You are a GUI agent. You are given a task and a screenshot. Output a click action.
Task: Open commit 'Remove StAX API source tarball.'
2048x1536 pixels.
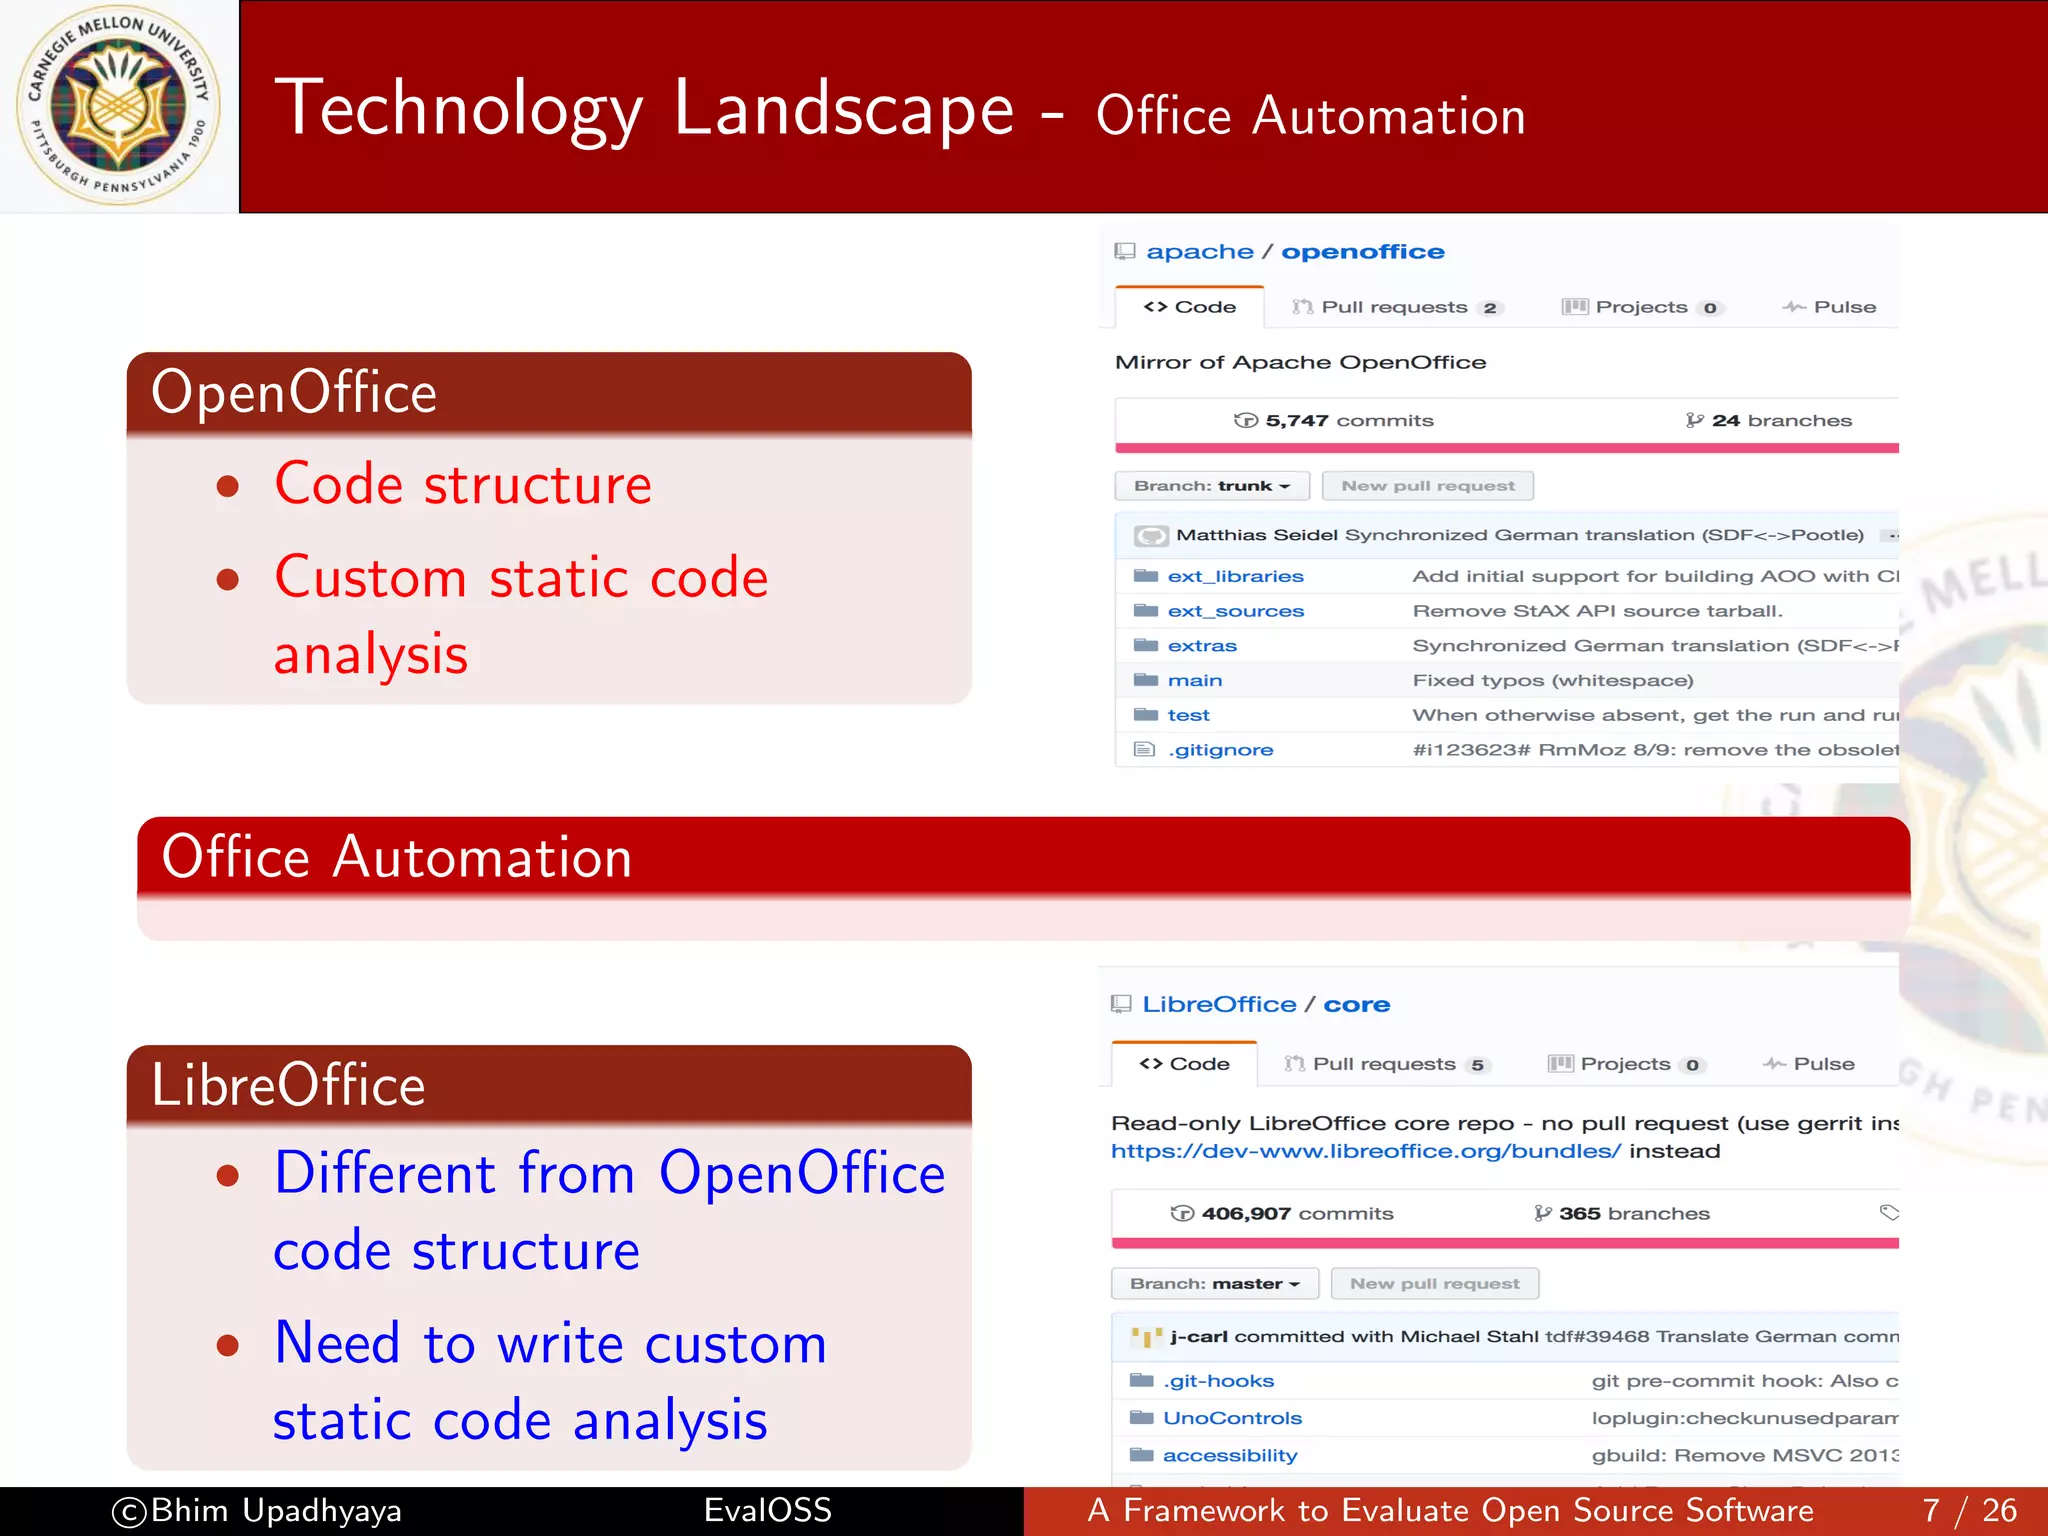pyautogui.click(x=1597, y=611)
